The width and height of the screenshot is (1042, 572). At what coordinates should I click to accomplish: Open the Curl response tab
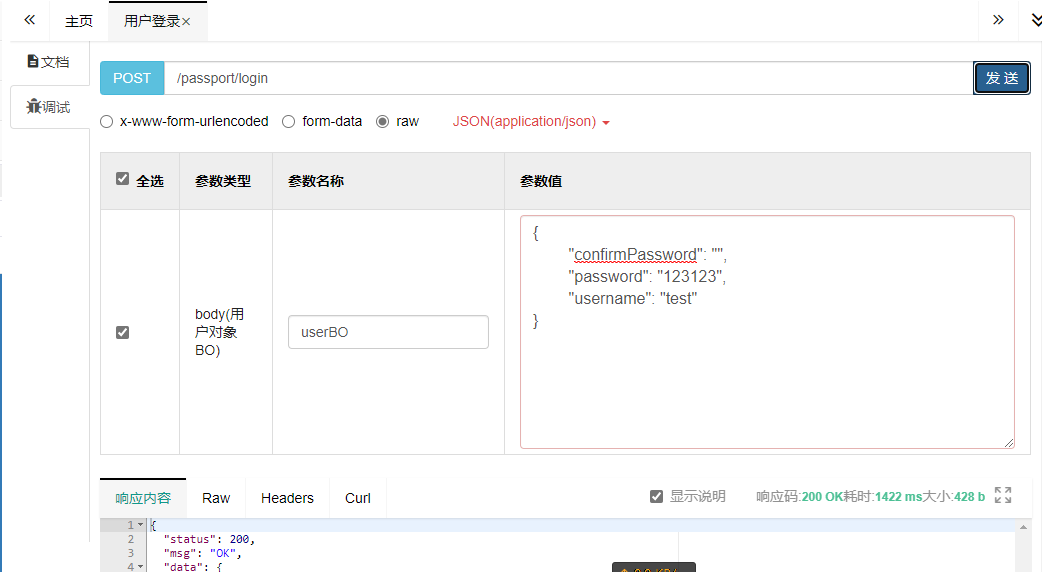pyautogui.click(x=358, y=498)
